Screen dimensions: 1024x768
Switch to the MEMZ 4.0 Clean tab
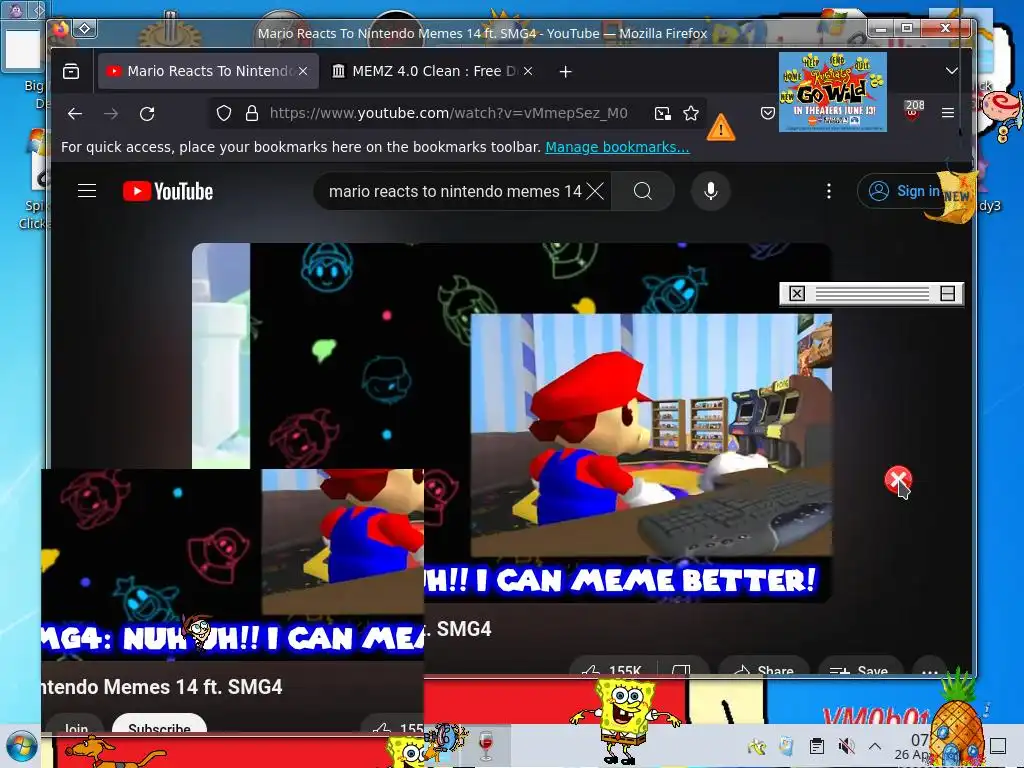click(x=433, y=71)
